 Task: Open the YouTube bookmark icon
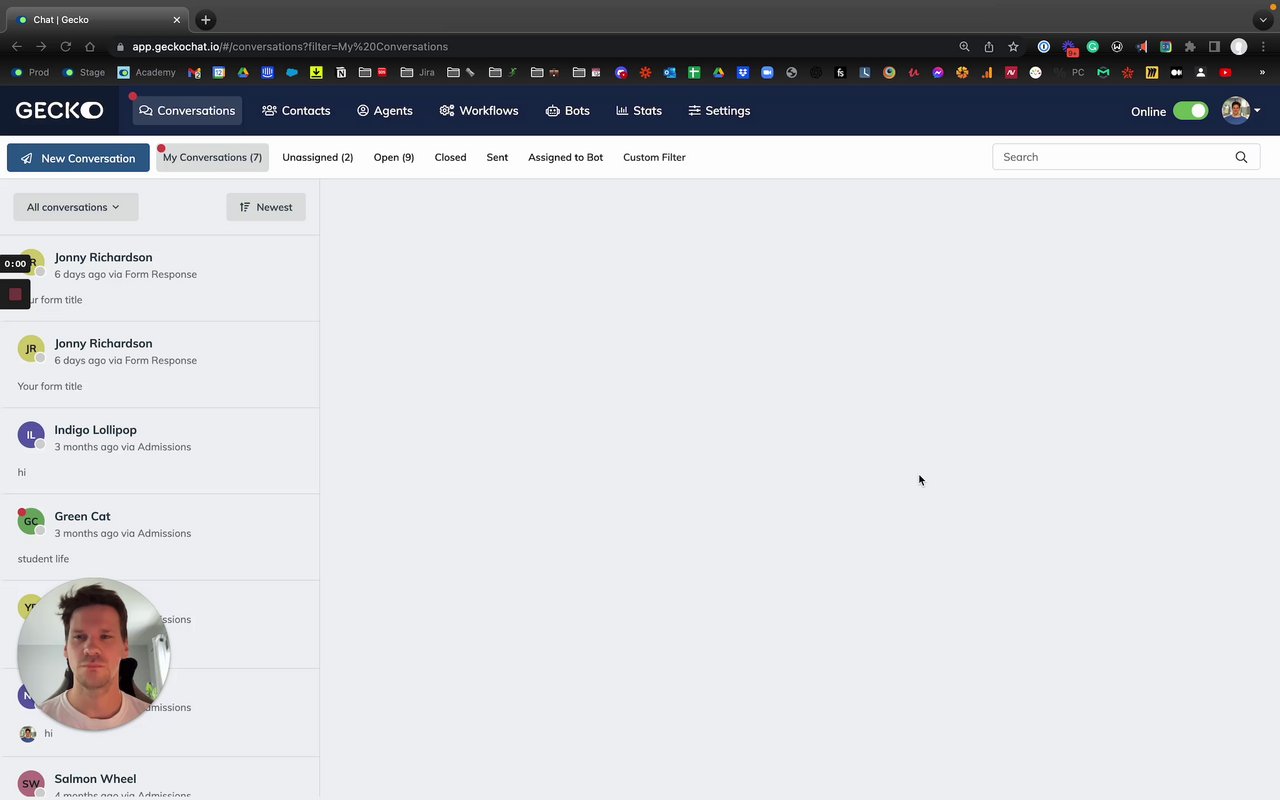1225,72
